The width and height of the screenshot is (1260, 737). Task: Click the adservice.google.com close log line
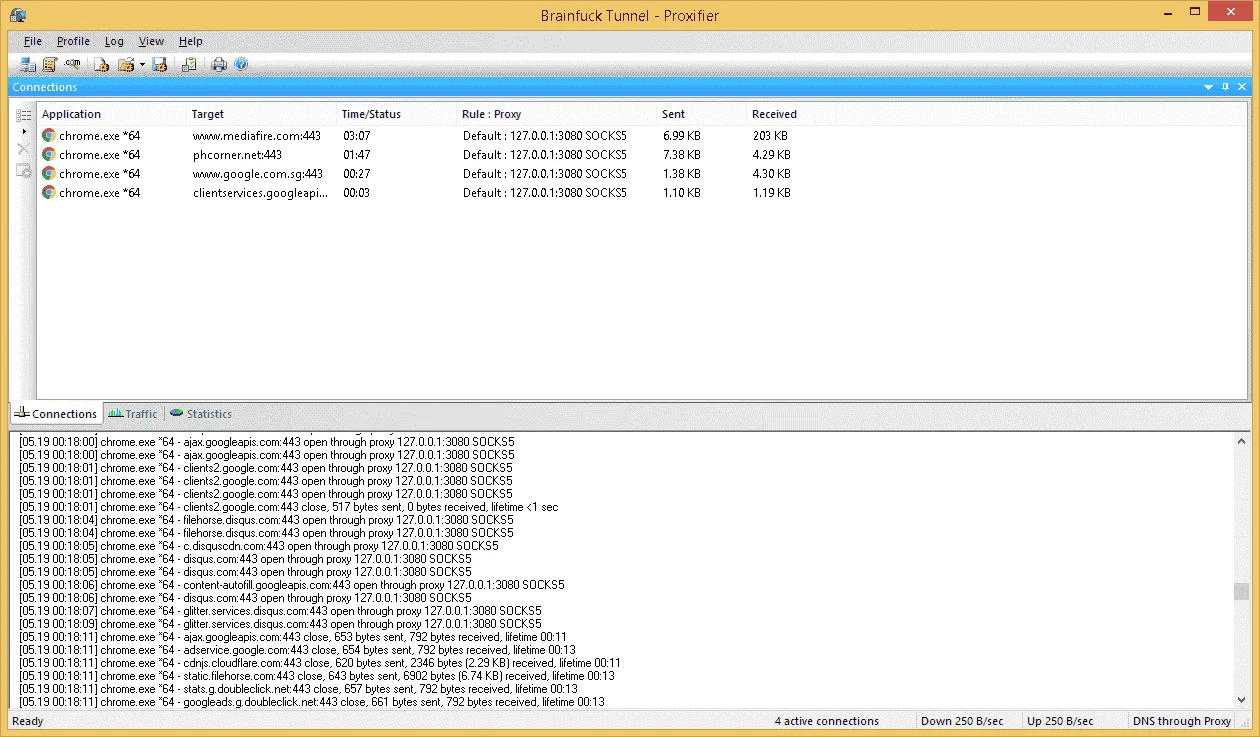(298, 650)
